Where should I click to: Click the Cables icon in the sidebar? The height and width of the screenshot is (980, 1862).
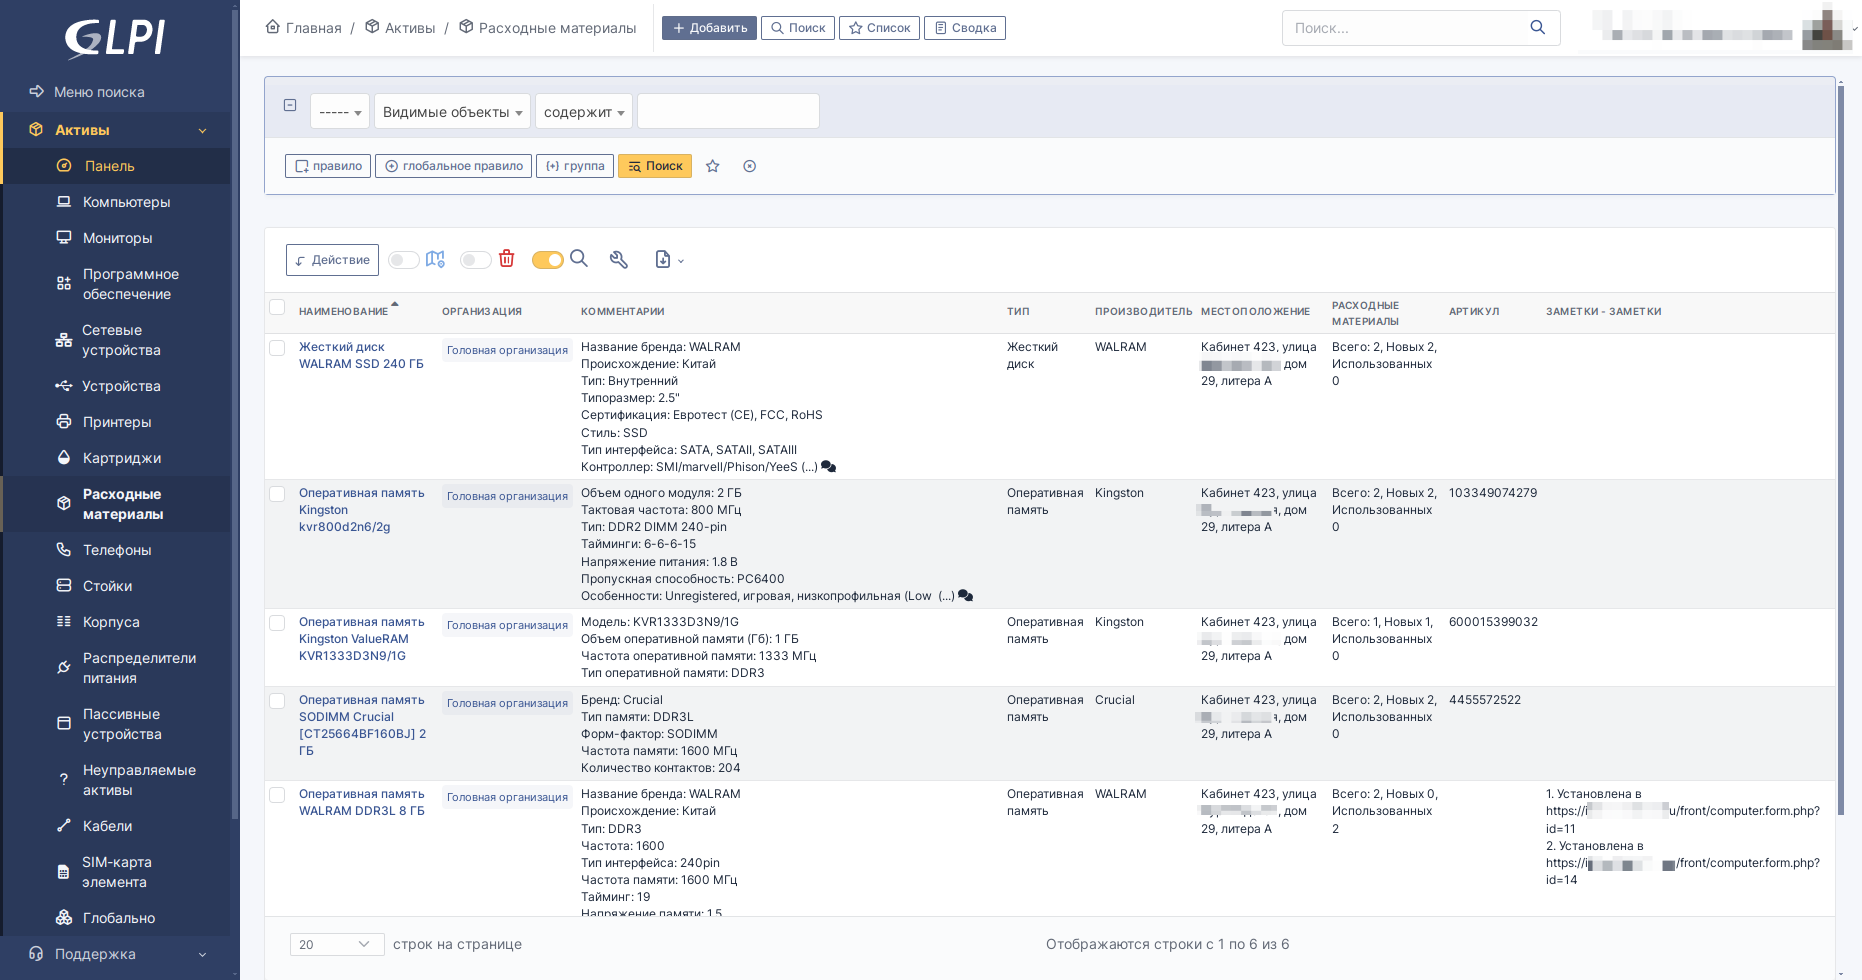click(x=64, y=826)
